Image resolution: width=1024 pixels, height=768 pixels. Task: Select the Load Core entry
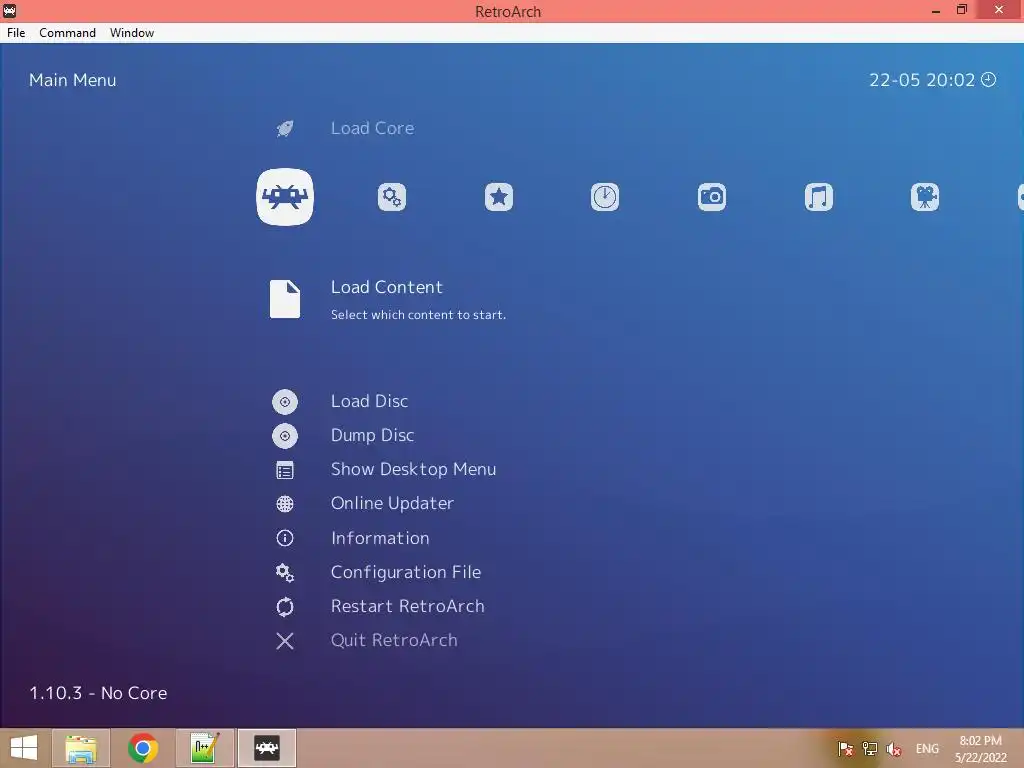point(372,128)
